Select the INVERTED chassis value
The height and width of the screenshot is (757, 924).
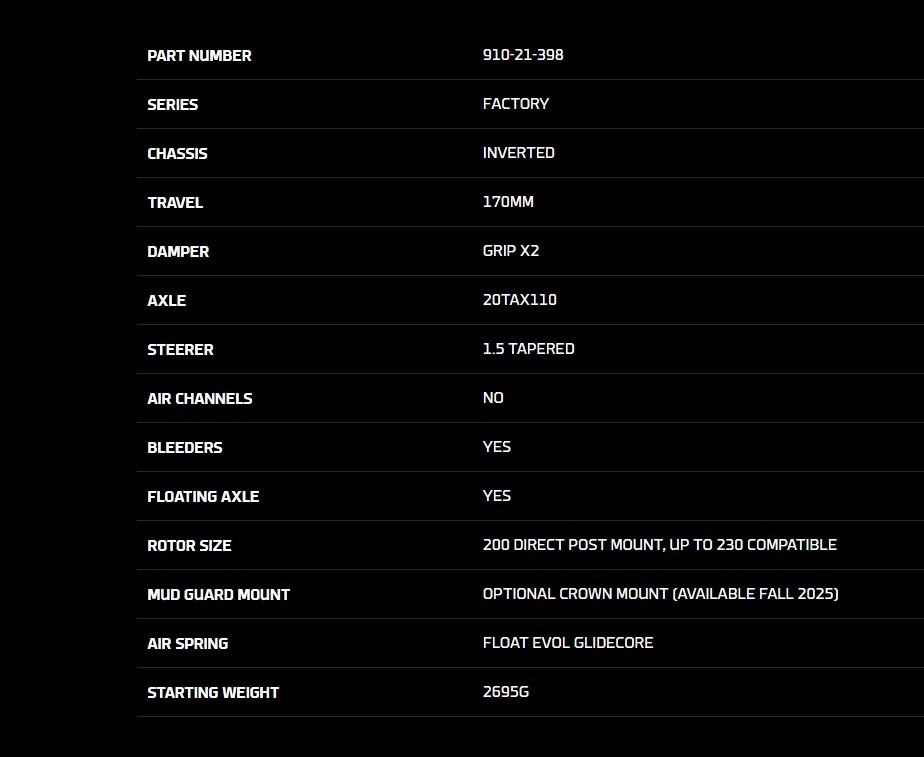[518, 153]
